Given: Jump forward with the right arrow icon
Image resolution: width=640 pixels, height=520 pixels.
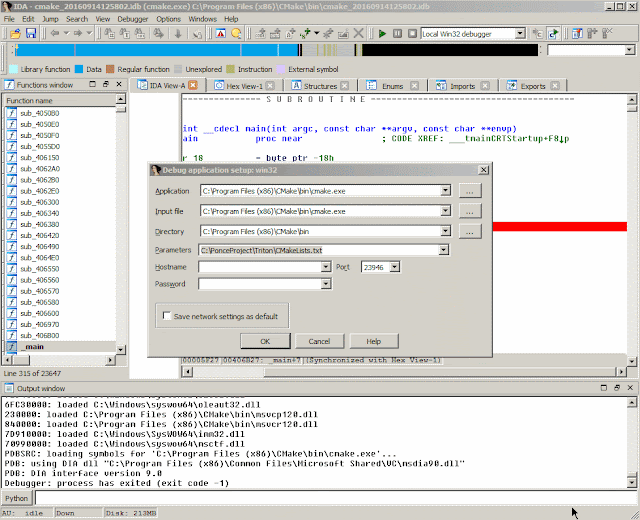Looking at the screenshot, I should pos(78,33).
